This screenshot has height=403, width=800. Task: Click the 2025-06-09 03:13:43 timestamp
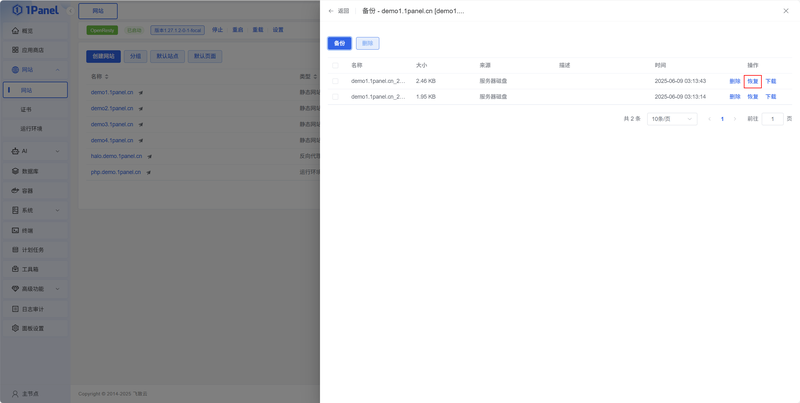pyautogui.click(x=680, y=81)
